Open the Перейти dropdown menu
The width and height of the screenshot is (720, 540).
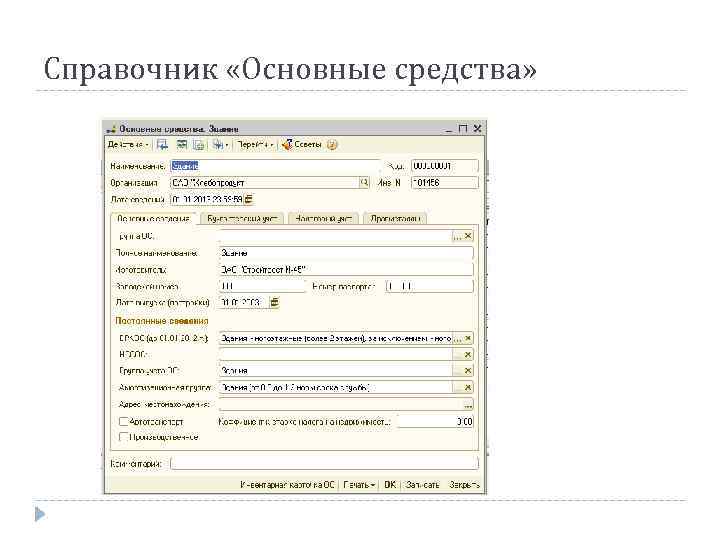(255, 145)
